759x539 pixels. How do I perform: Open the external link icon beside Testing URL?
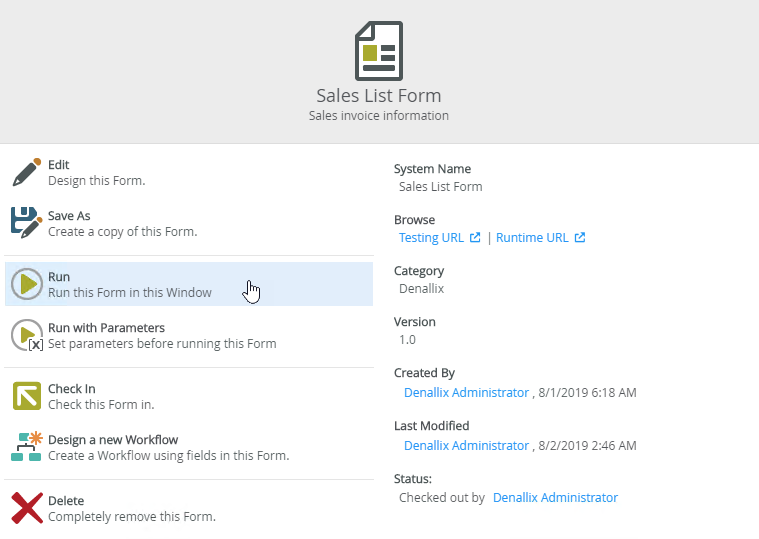476,238
